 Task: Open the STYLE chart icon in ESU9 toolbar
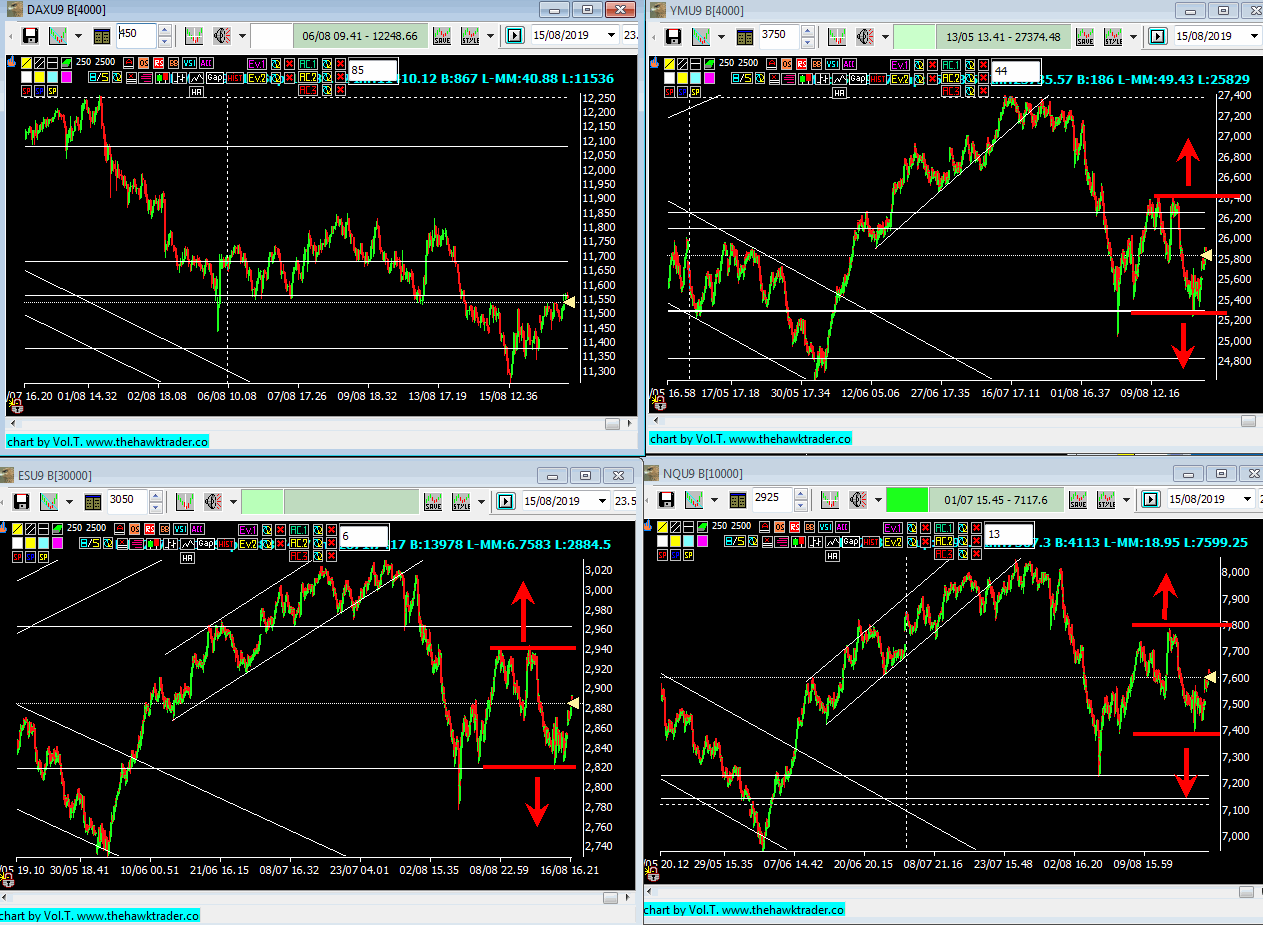(x=462, y=500)
